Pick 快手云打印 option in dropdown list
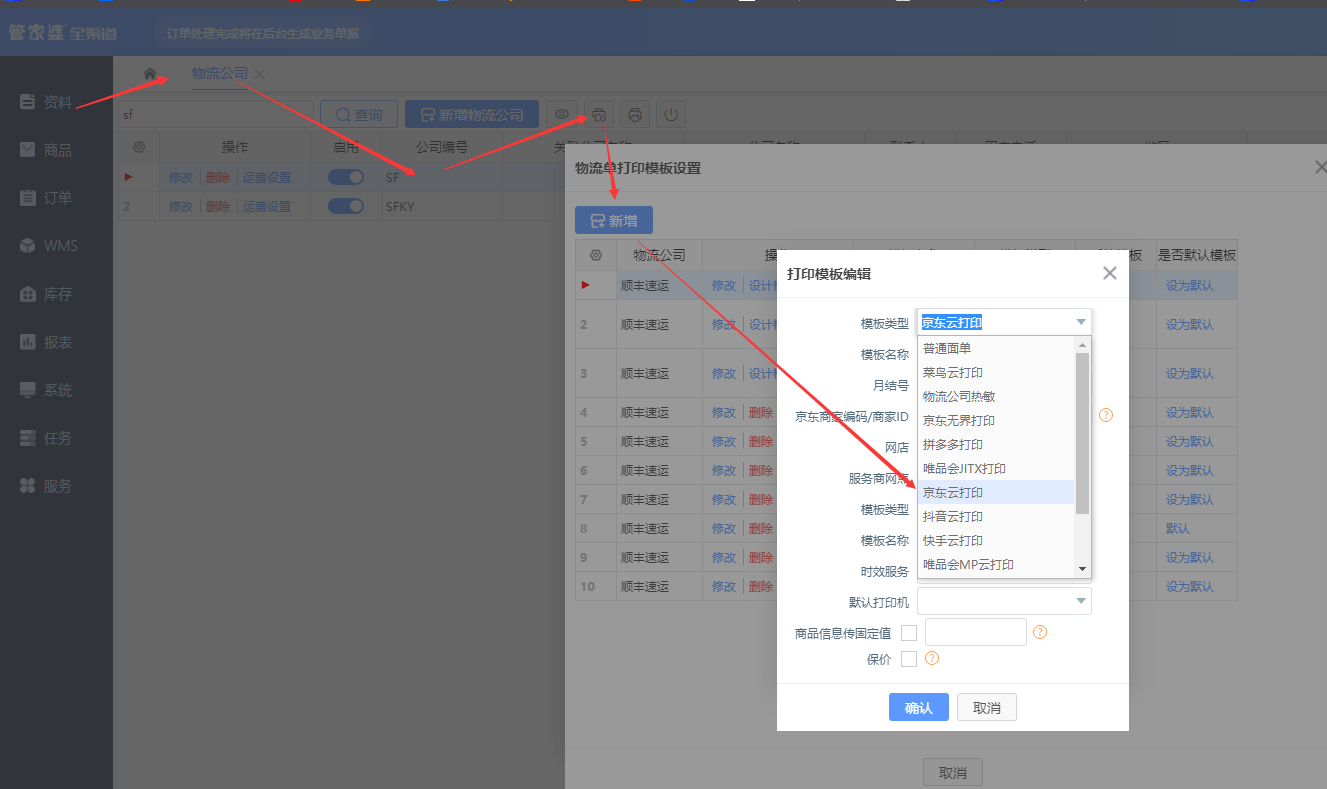Screen dimensions: 1327x789 tap(996, 540)
